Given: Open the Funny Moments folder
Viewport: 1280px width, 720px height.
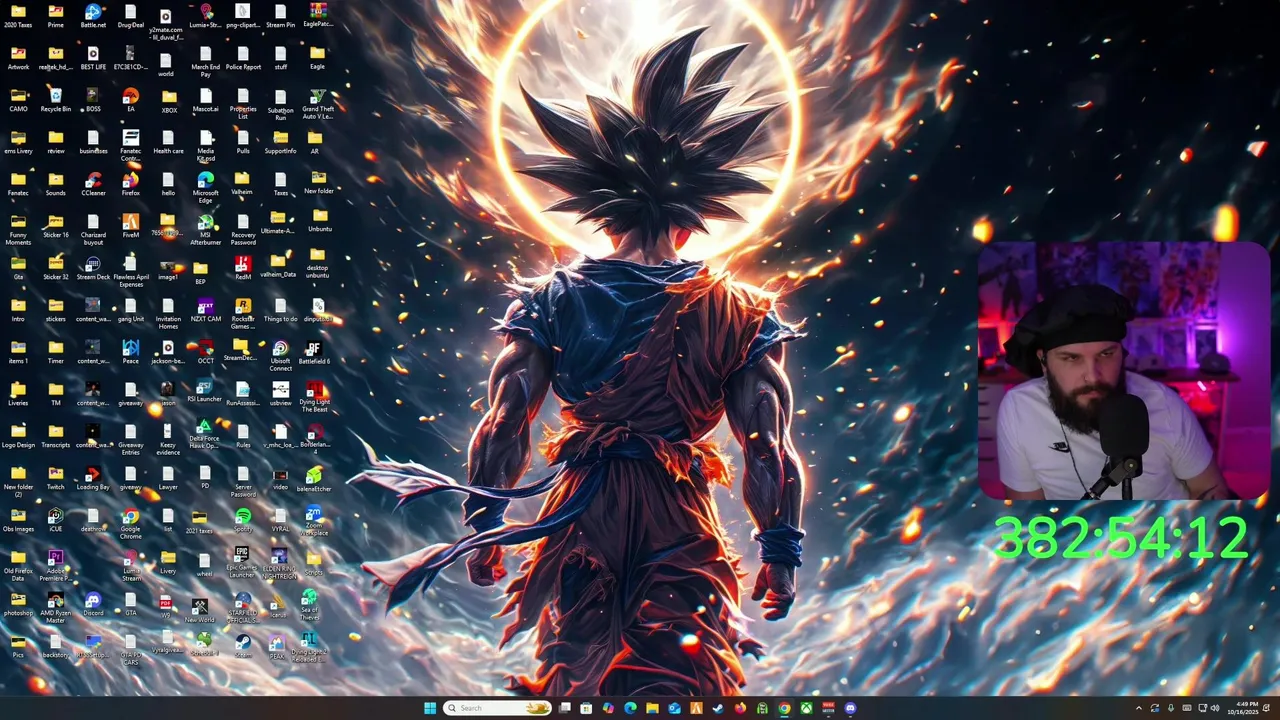Looking at the screenshot, I should tap(18, 229).
